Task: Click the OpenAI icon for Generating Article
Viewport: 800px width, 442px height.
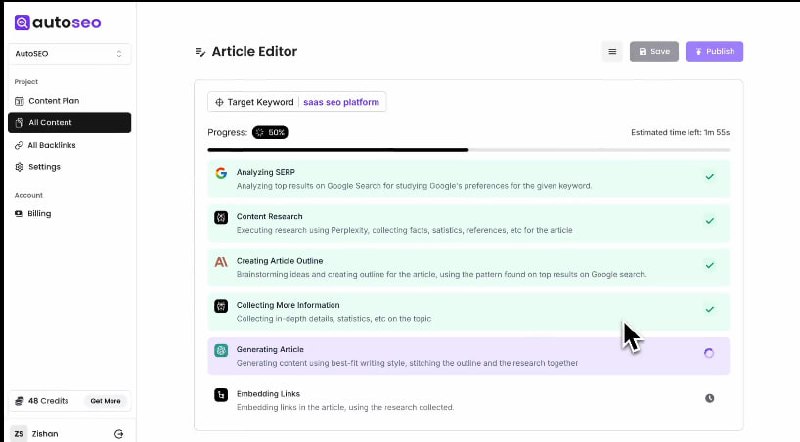Action: (x=221, y=351)
